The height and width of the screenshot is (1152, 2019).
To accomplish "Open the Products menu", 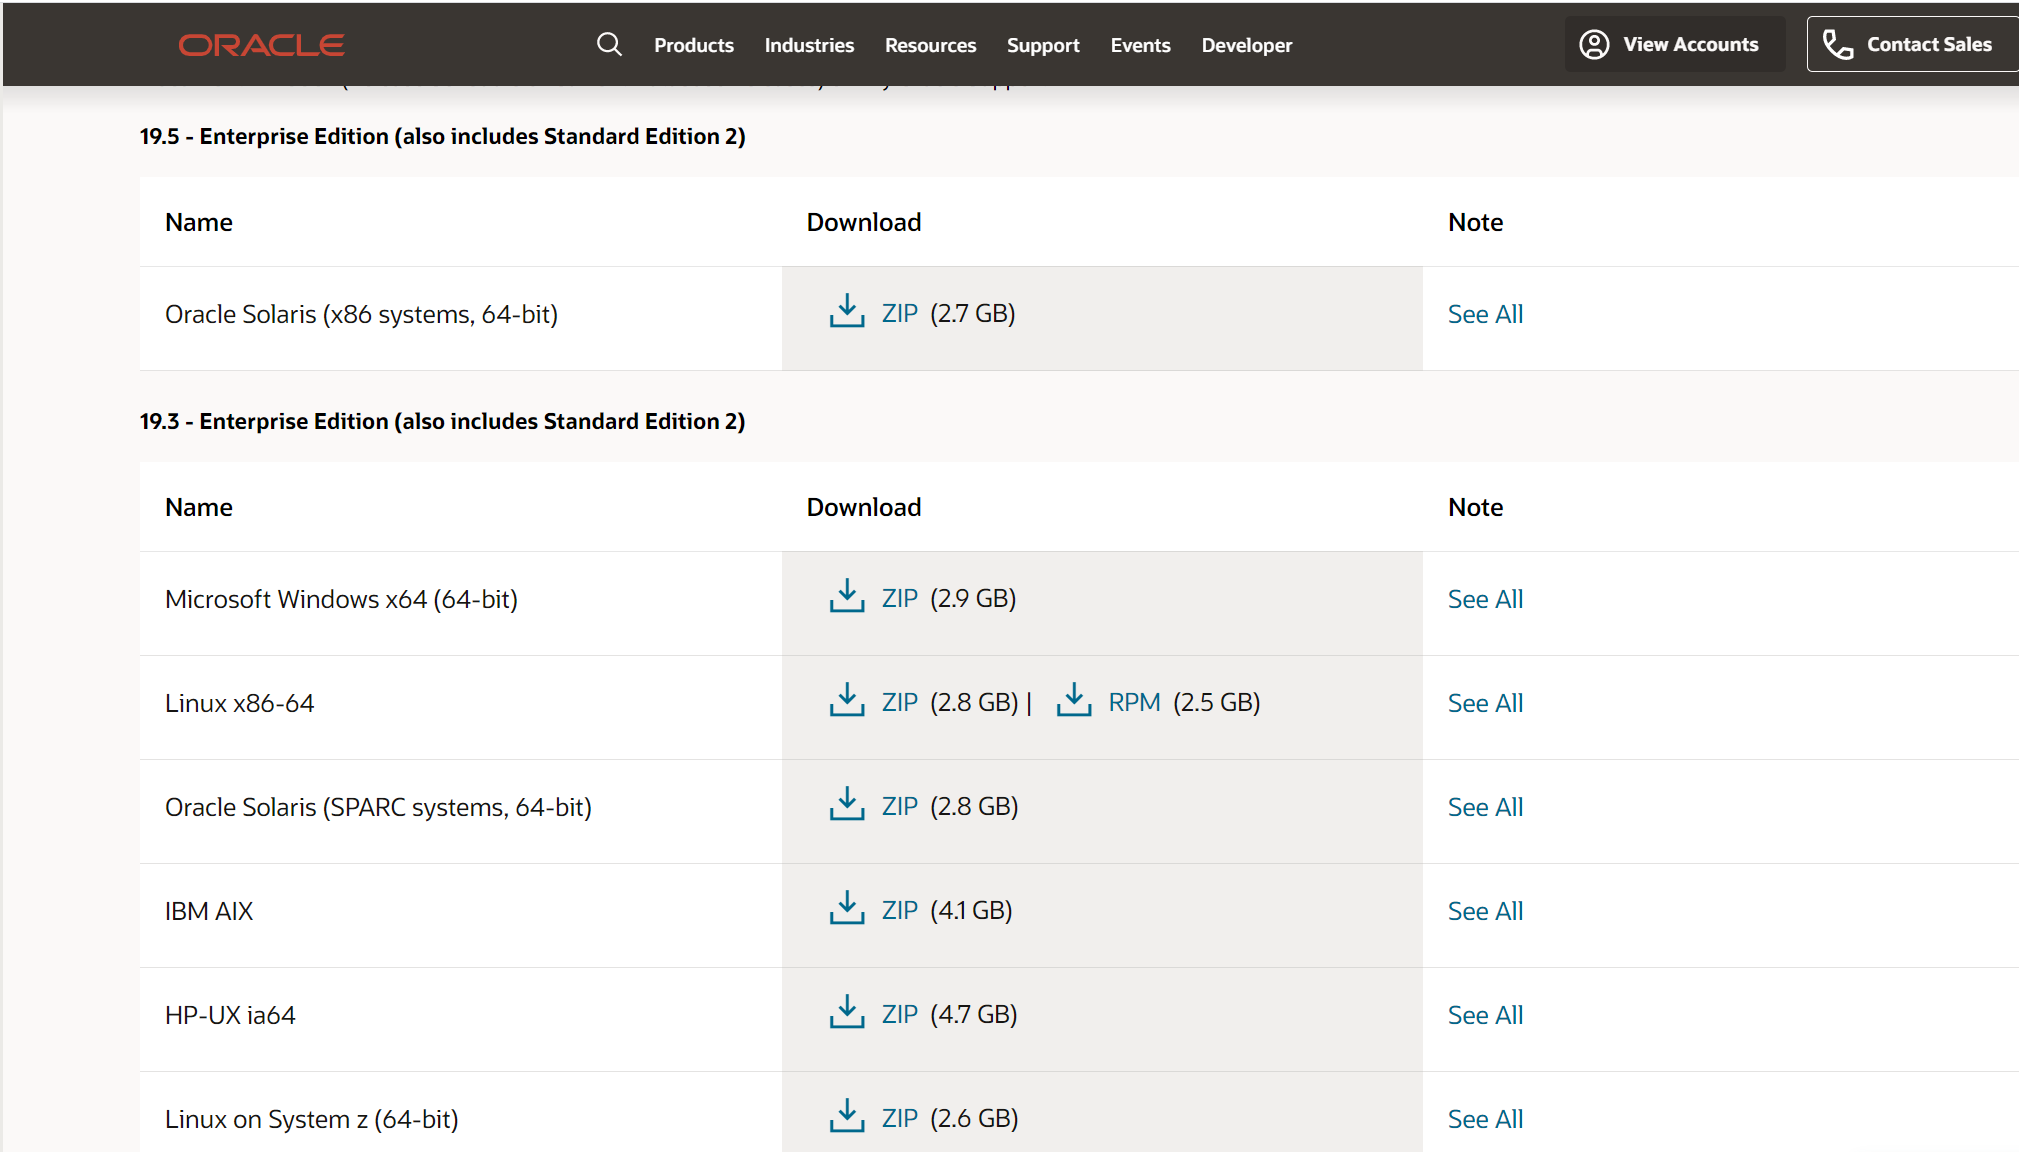I will (x=693, y=45).
